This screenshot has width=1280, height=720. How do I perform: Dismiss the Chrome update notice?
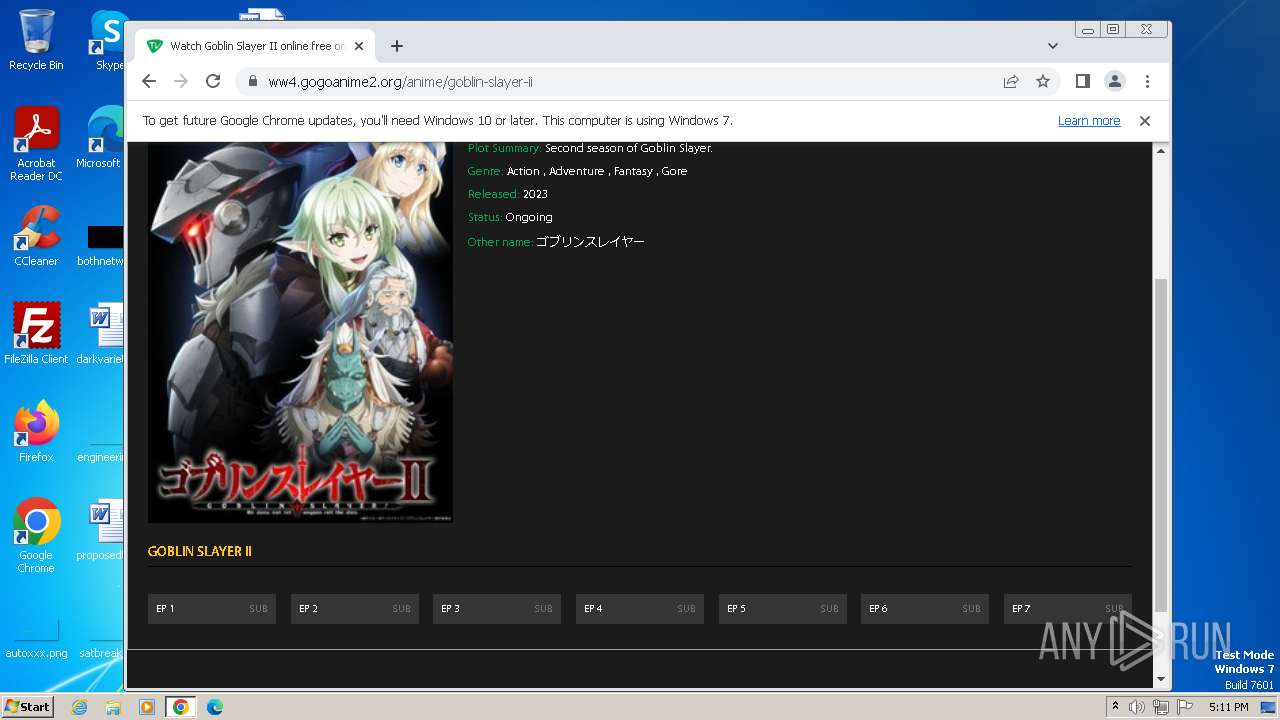(1145, 121)
